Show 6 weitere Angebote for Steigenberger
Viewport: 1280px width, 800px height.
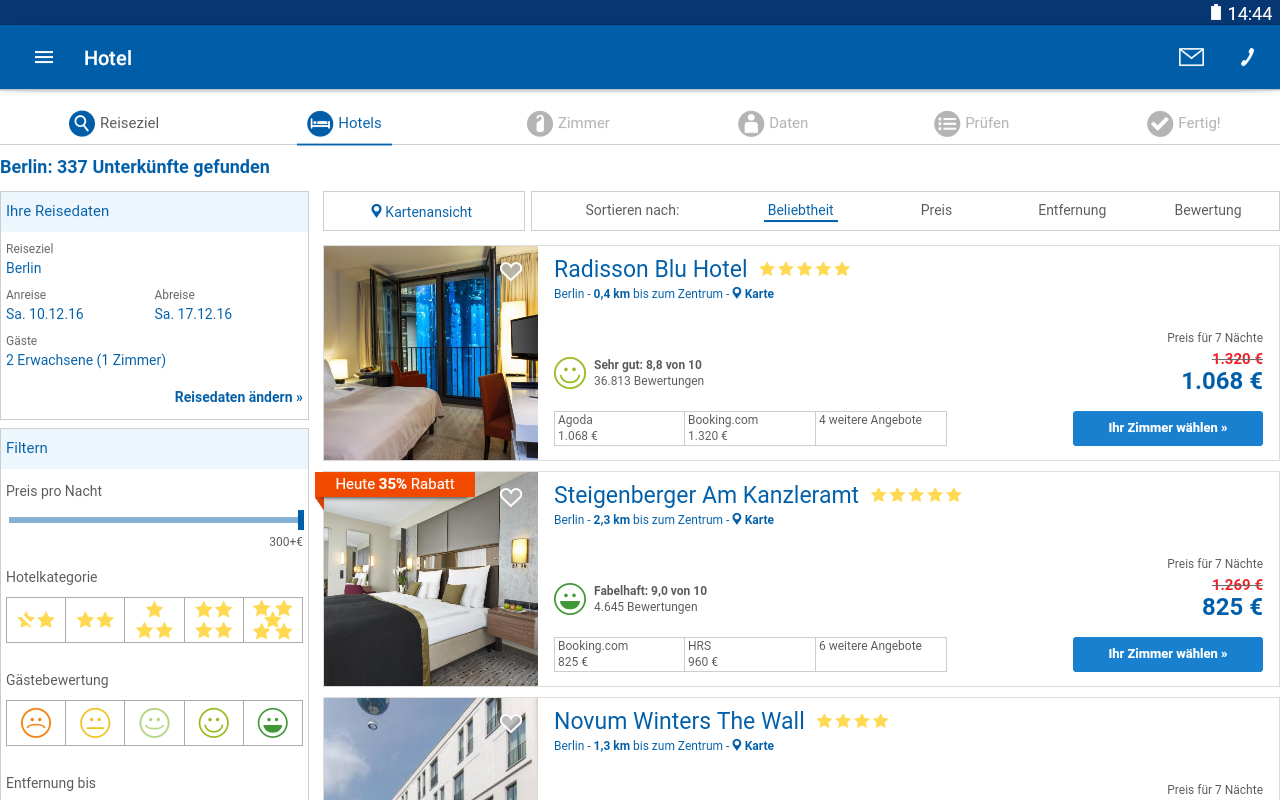click(881, 654)
